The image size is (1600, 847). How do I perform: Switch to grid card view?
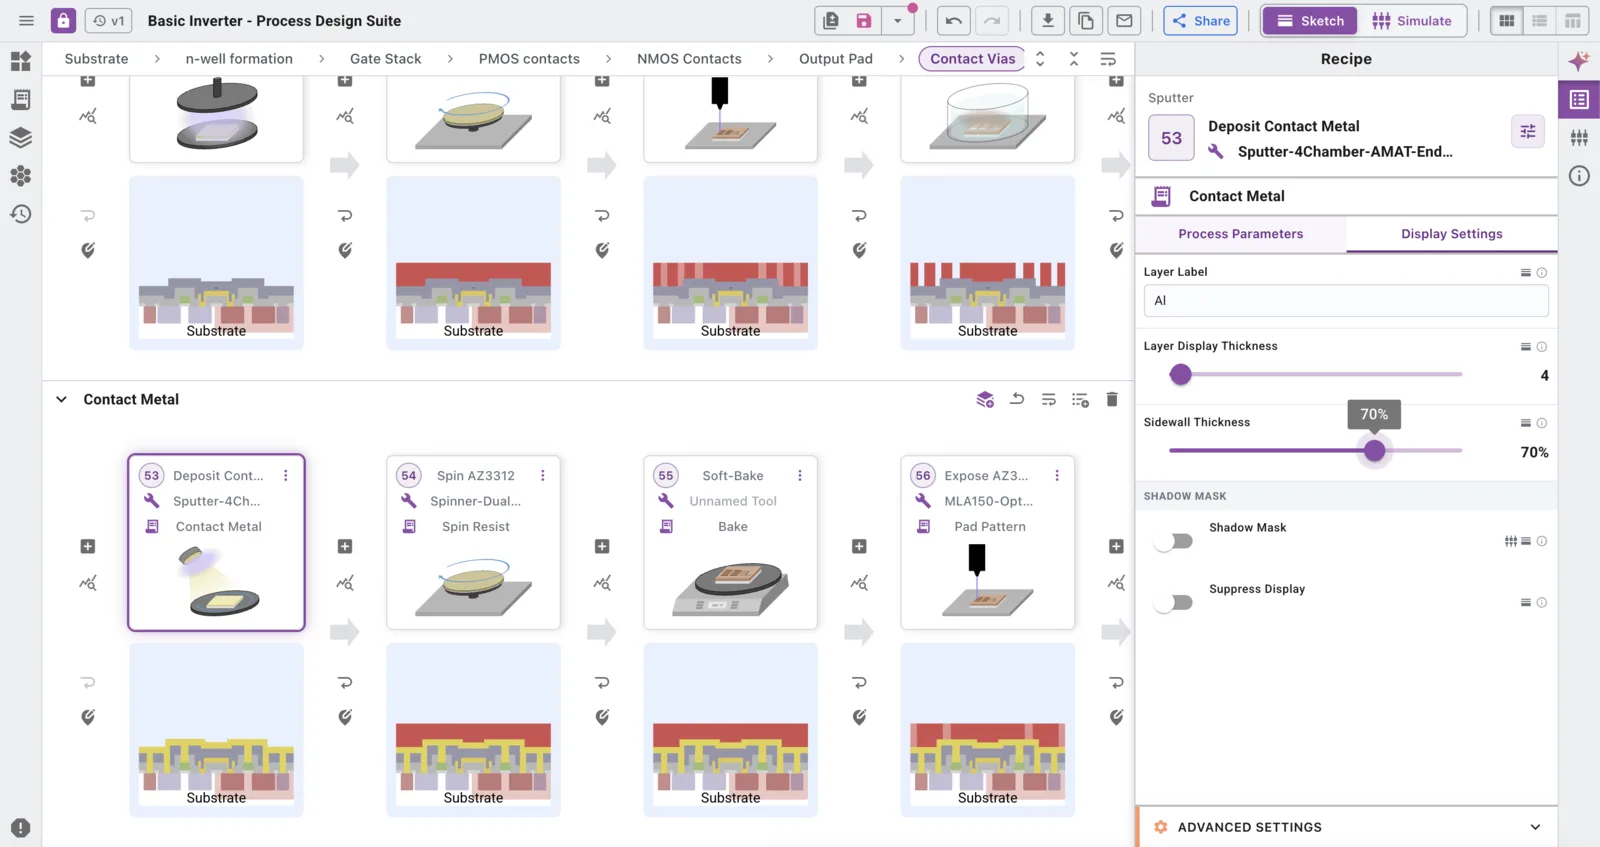tap(1507, 21)
